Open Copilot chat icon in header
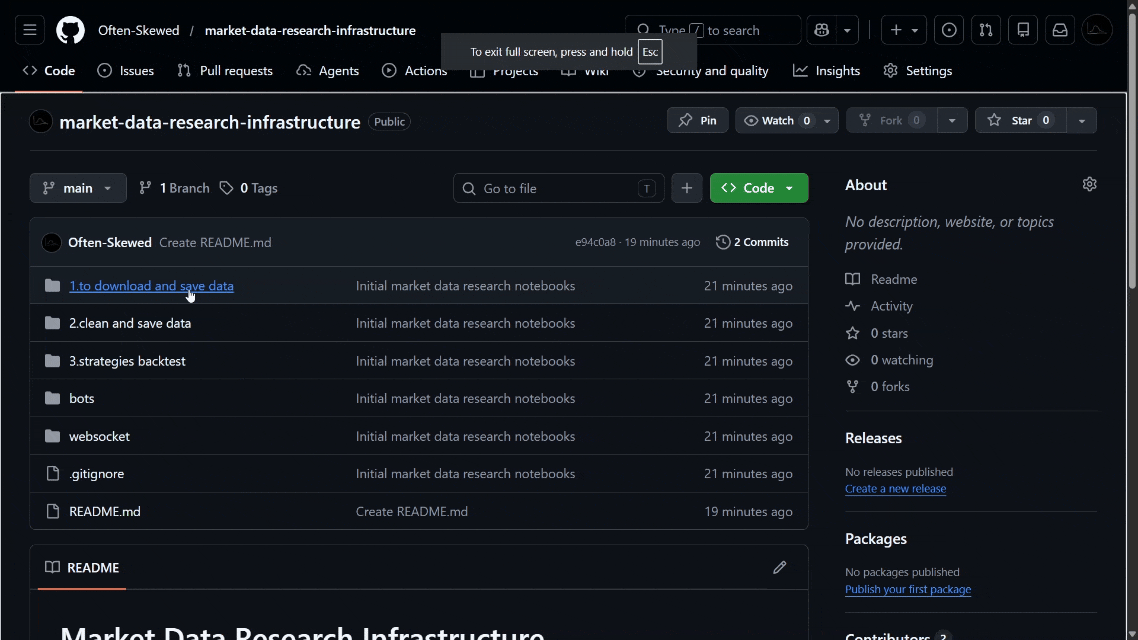The image size is (1138, 640). pyautogui.click(x=822, y=30)
